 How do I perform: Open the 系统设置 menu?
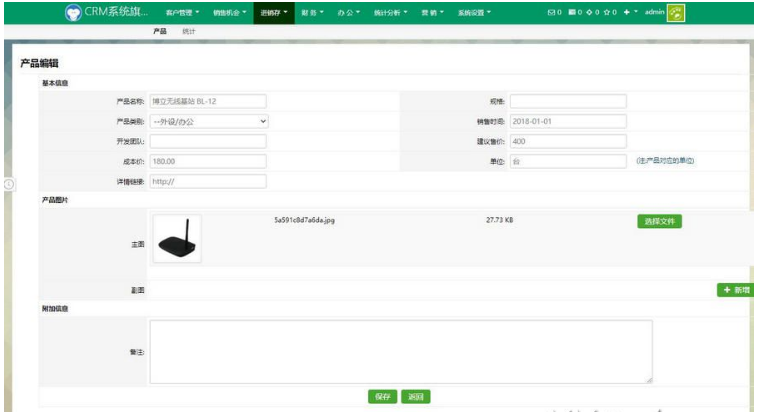click(474, 13)
